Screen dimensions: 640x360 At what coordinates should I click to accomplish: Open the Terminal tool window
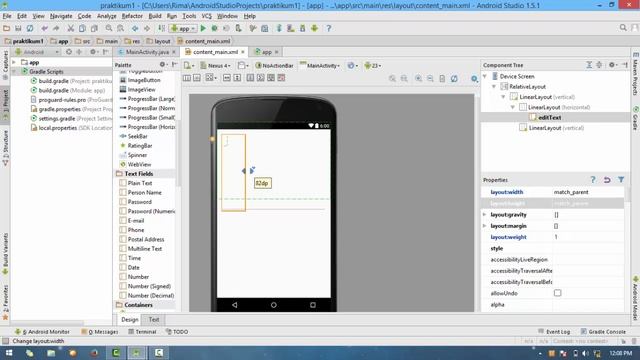click(x=142, y=332)
